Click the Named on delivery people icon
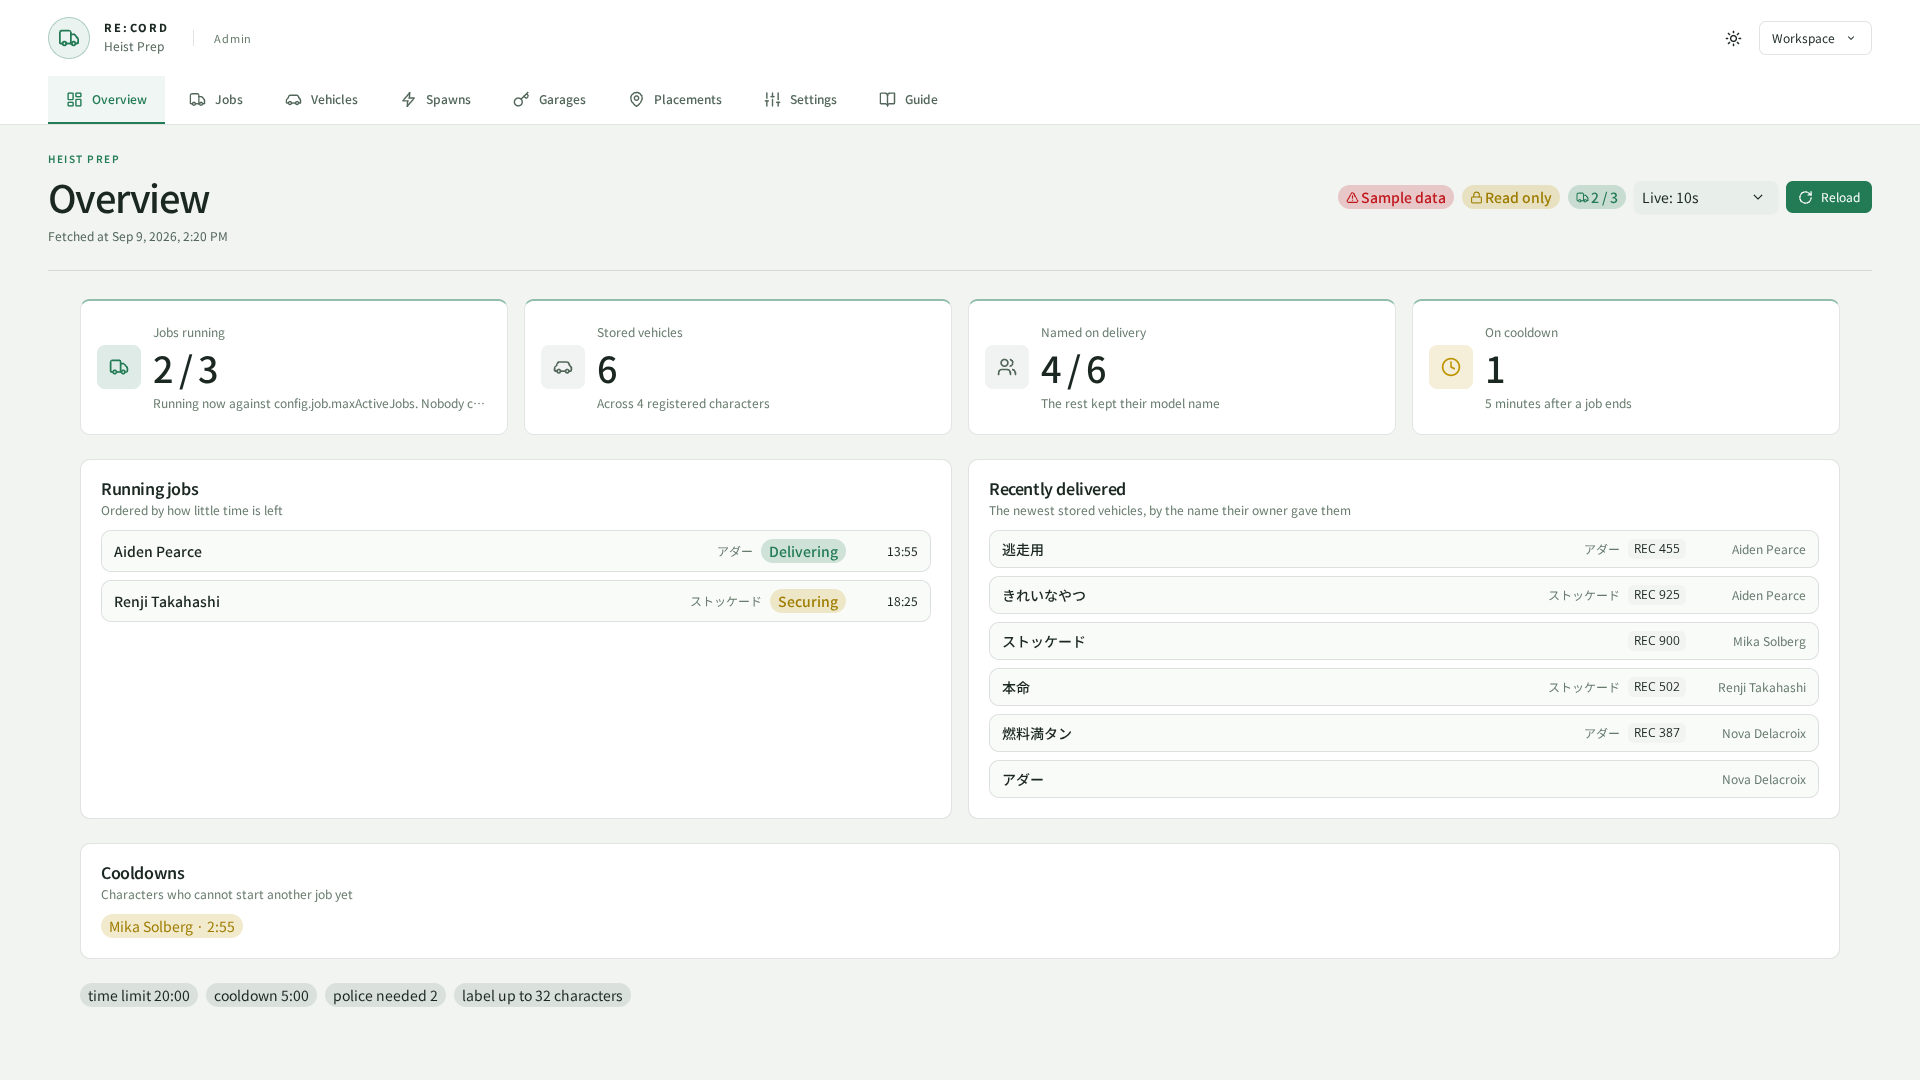1920x1080 pixels. pos(1007,367)
